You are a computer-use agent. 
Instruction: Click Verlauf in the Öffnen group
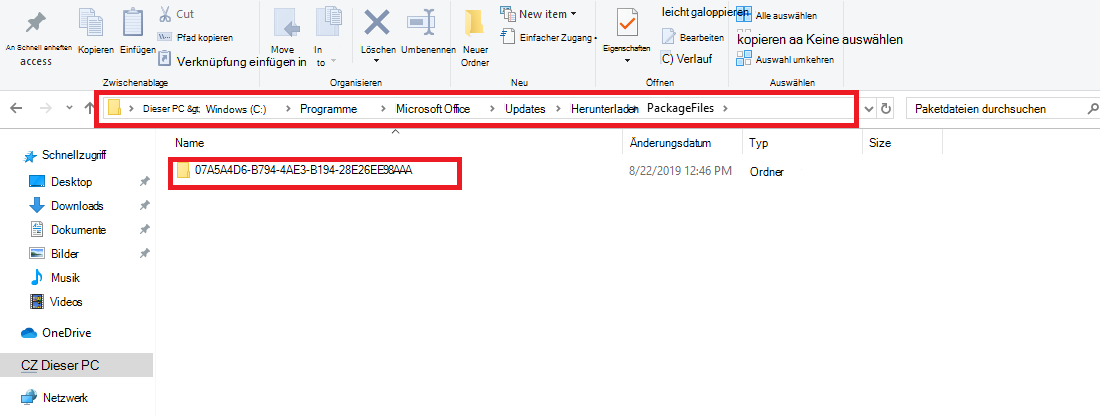pyautogui.click(x=688, y=59)
